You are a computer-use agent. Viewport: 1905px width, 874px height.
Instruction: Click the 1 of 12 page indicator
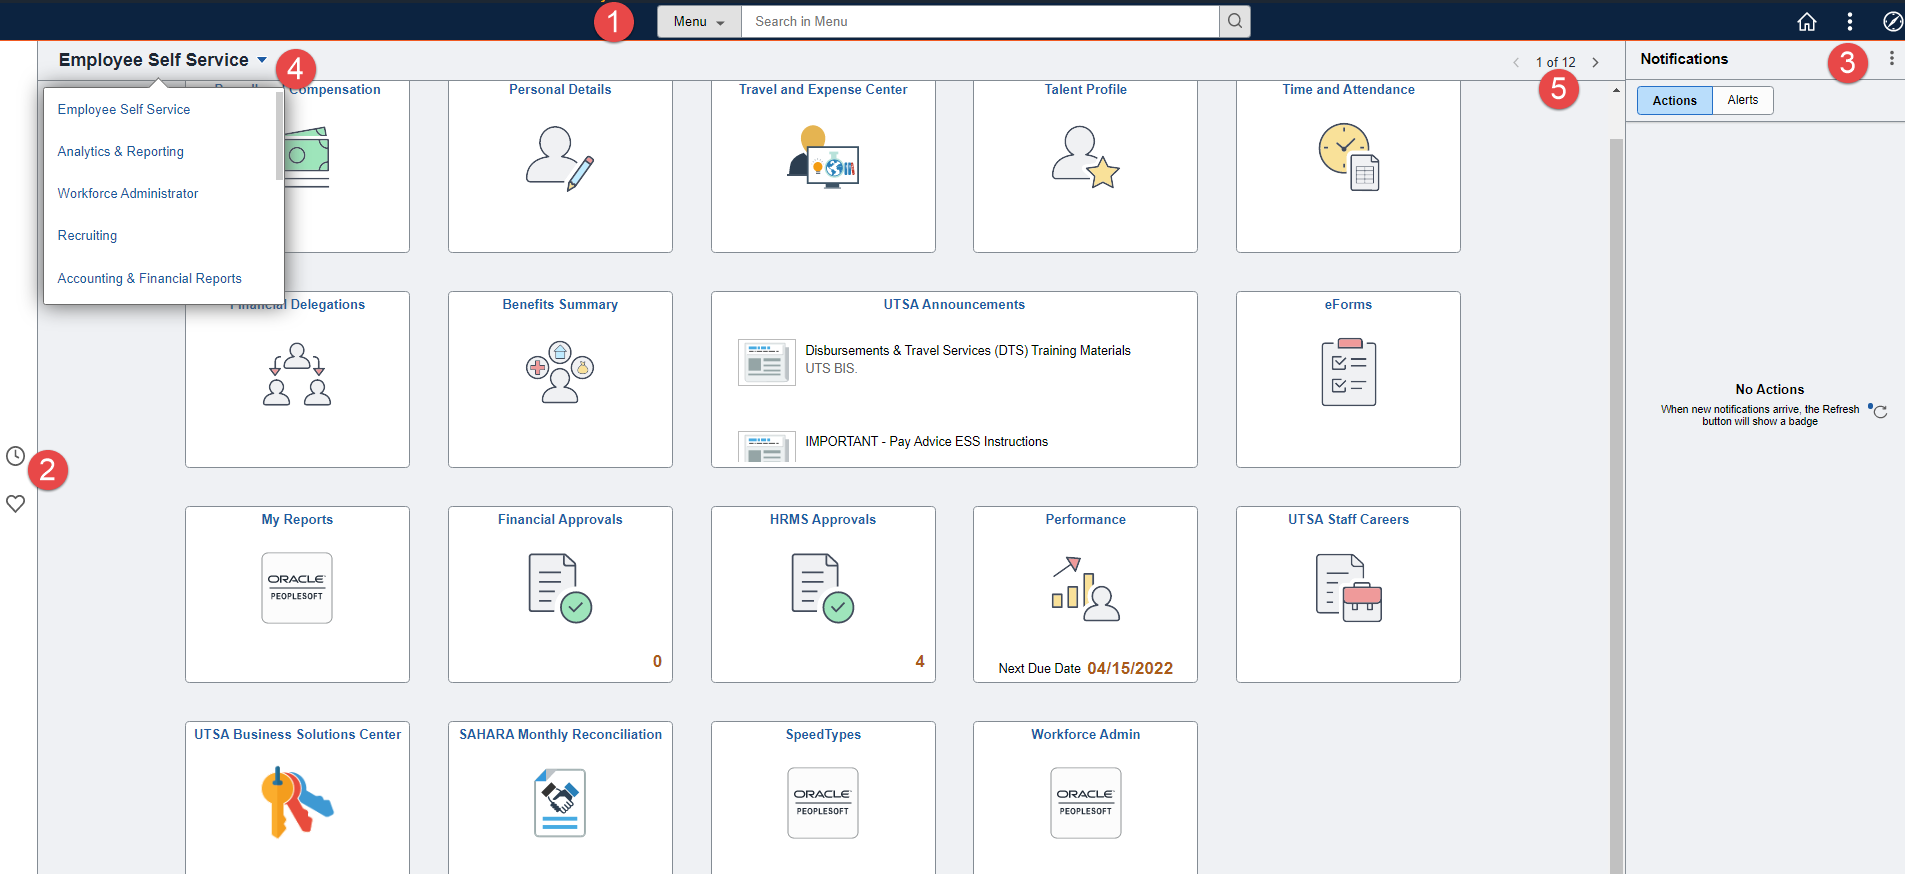(1555, 62)
